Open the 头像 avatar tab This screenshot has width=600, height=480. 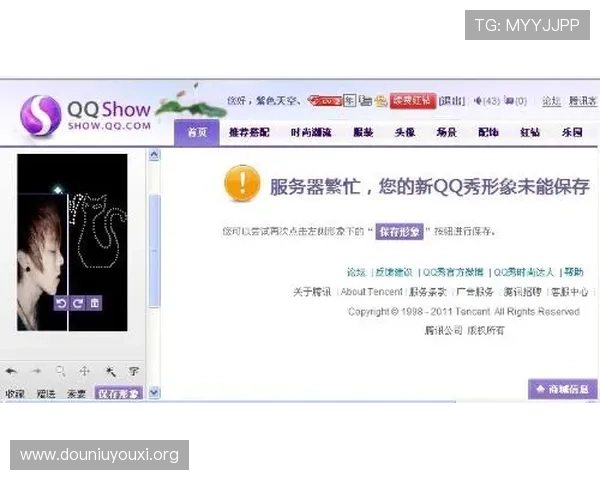405,132
